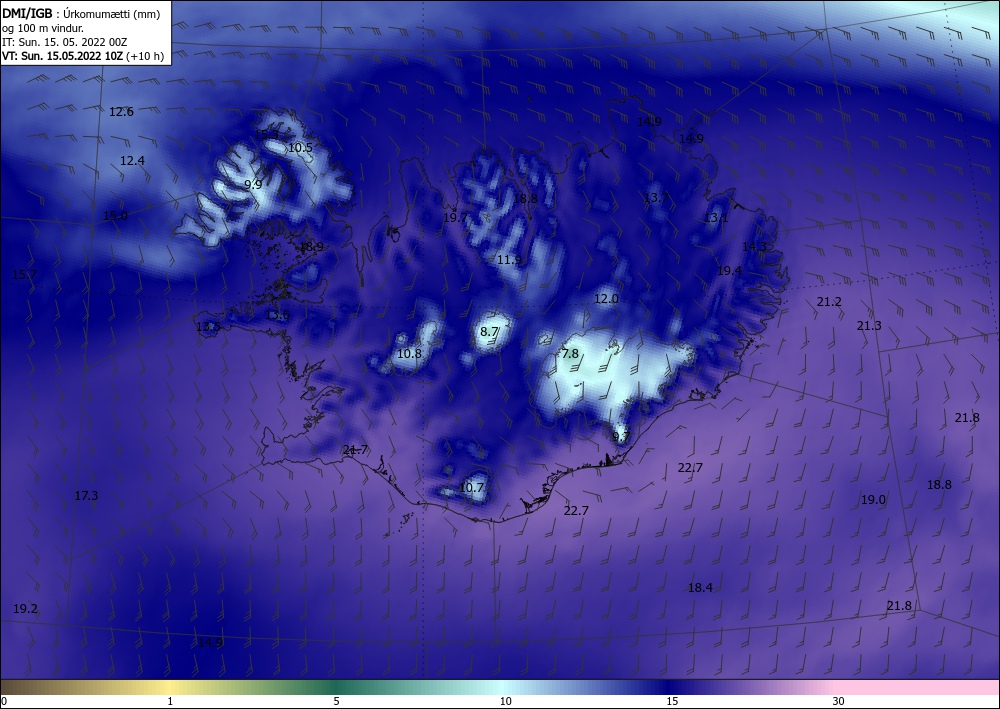
Task: Click the 'og 100 m vindur.' line
Action: click(x=43, y=28)
